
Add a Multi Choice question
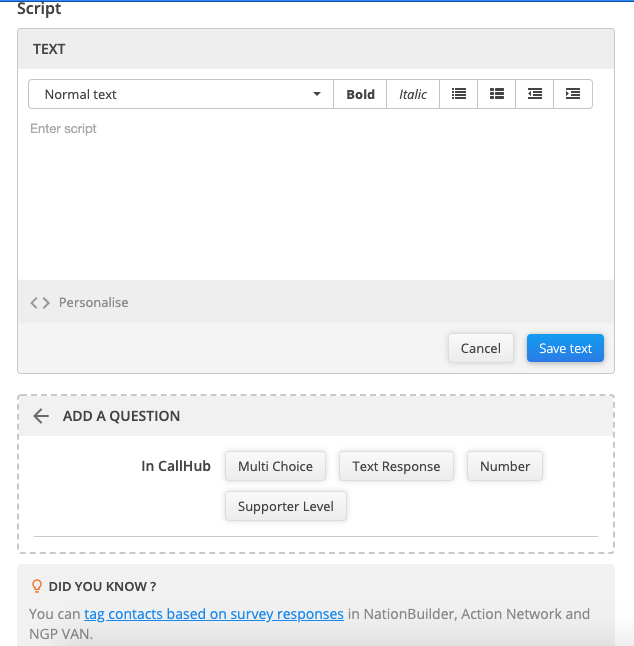tap(275, 466)
